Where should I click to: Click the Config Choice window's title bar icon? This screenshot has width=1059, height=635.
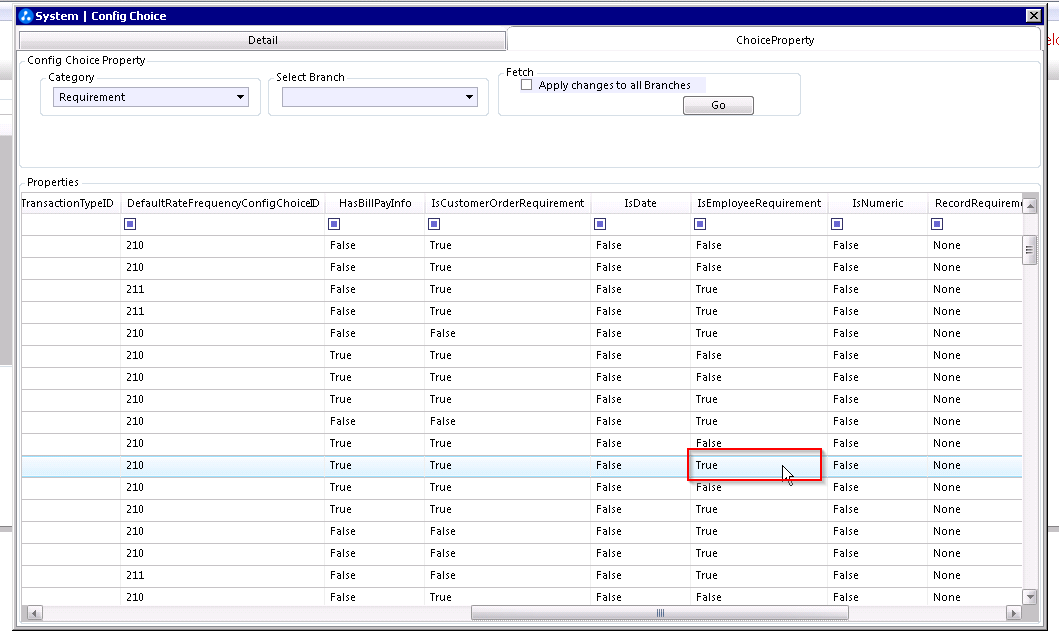(x=26, y=16)
